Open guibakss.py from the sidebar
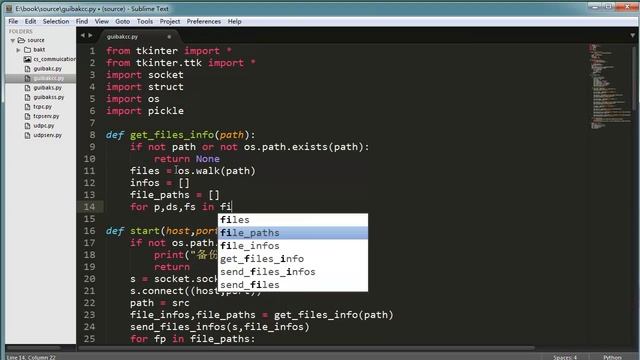640x360 pixels. coord(49,97)
